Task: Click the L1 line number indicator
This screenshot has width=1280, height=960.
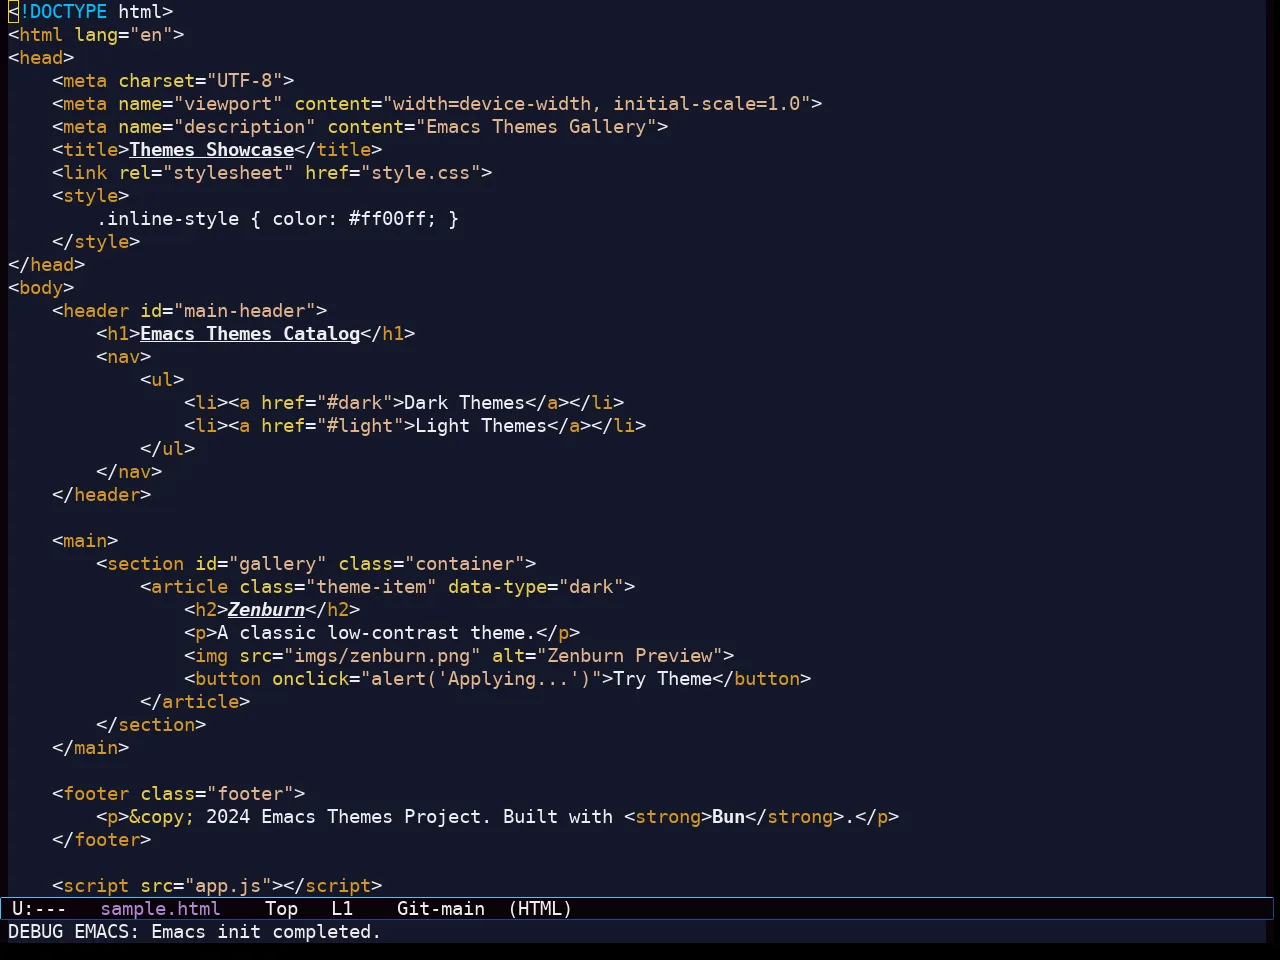Action: [x=342, y=909]
